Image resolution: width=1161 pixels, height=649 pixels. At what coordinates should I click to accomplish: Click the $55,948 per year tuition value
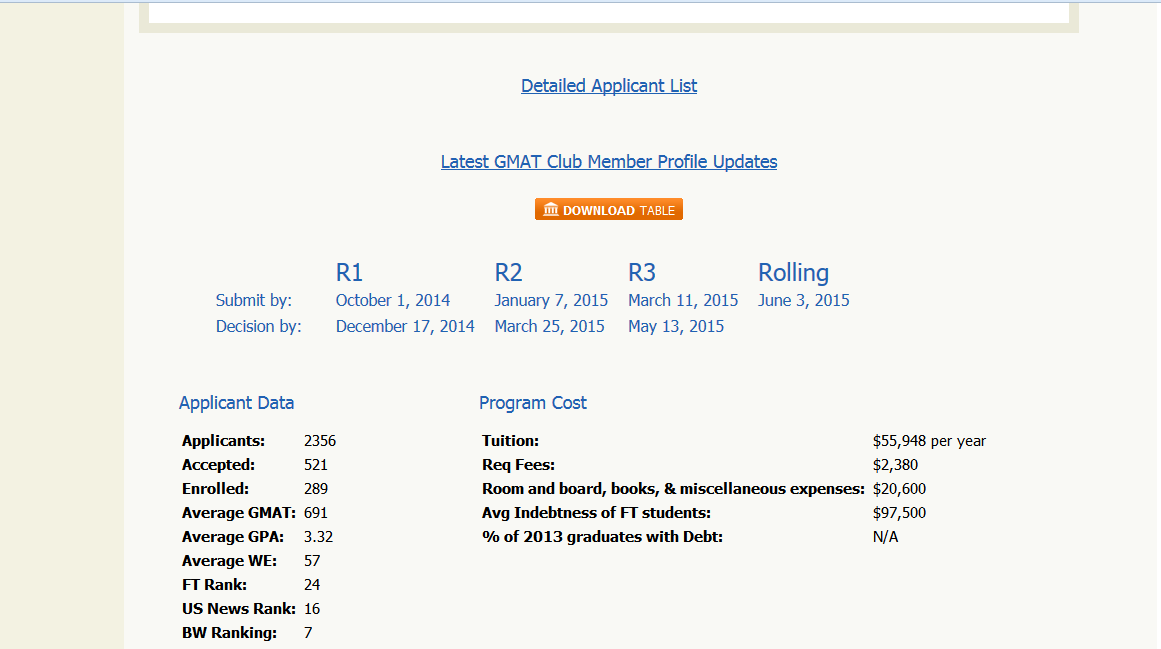pyautogui.click(x=929, y=441)
